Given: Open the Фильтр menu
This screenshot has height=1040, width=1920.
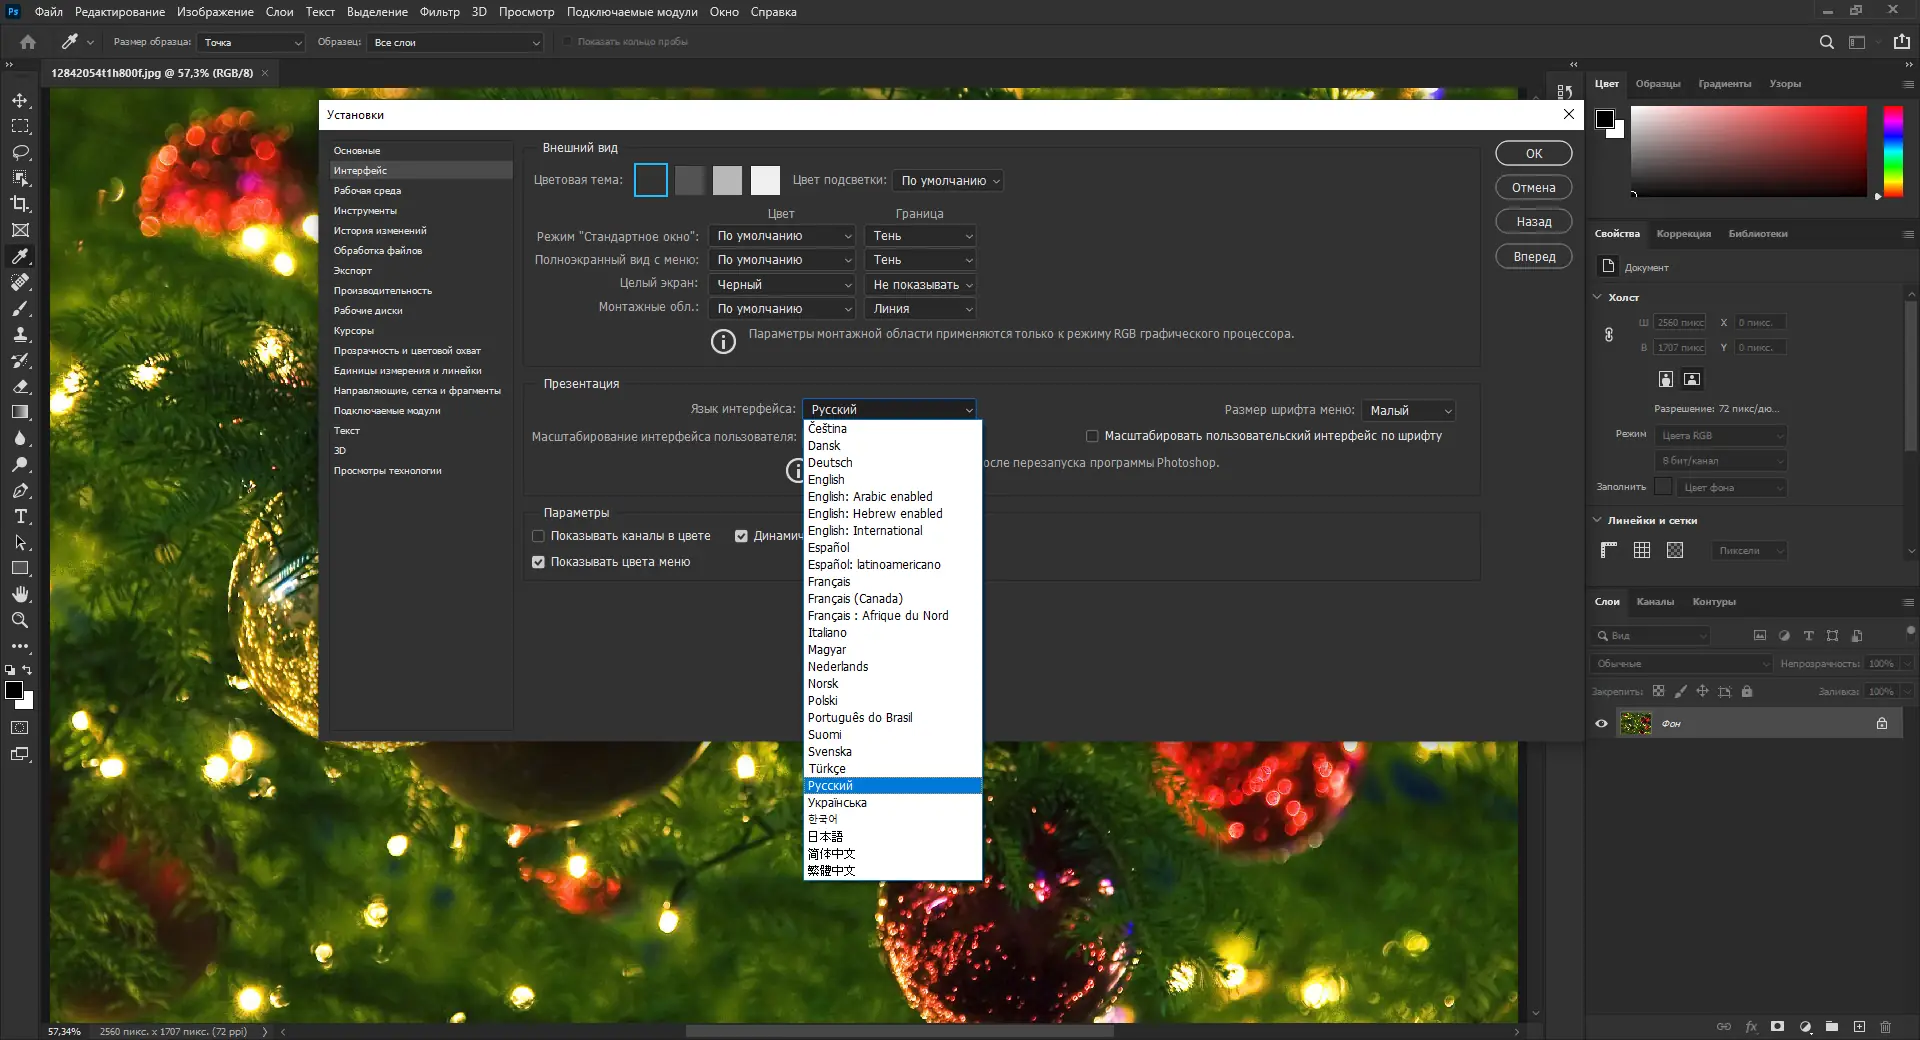Looking at the screenshot, I should (439, 12).
